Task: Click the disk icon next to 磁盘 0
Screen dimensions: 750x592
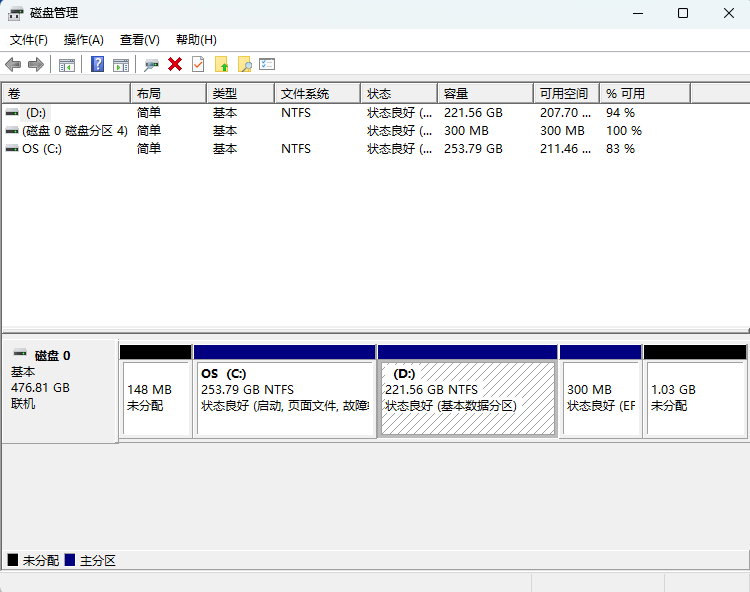Action: point(20,353)
